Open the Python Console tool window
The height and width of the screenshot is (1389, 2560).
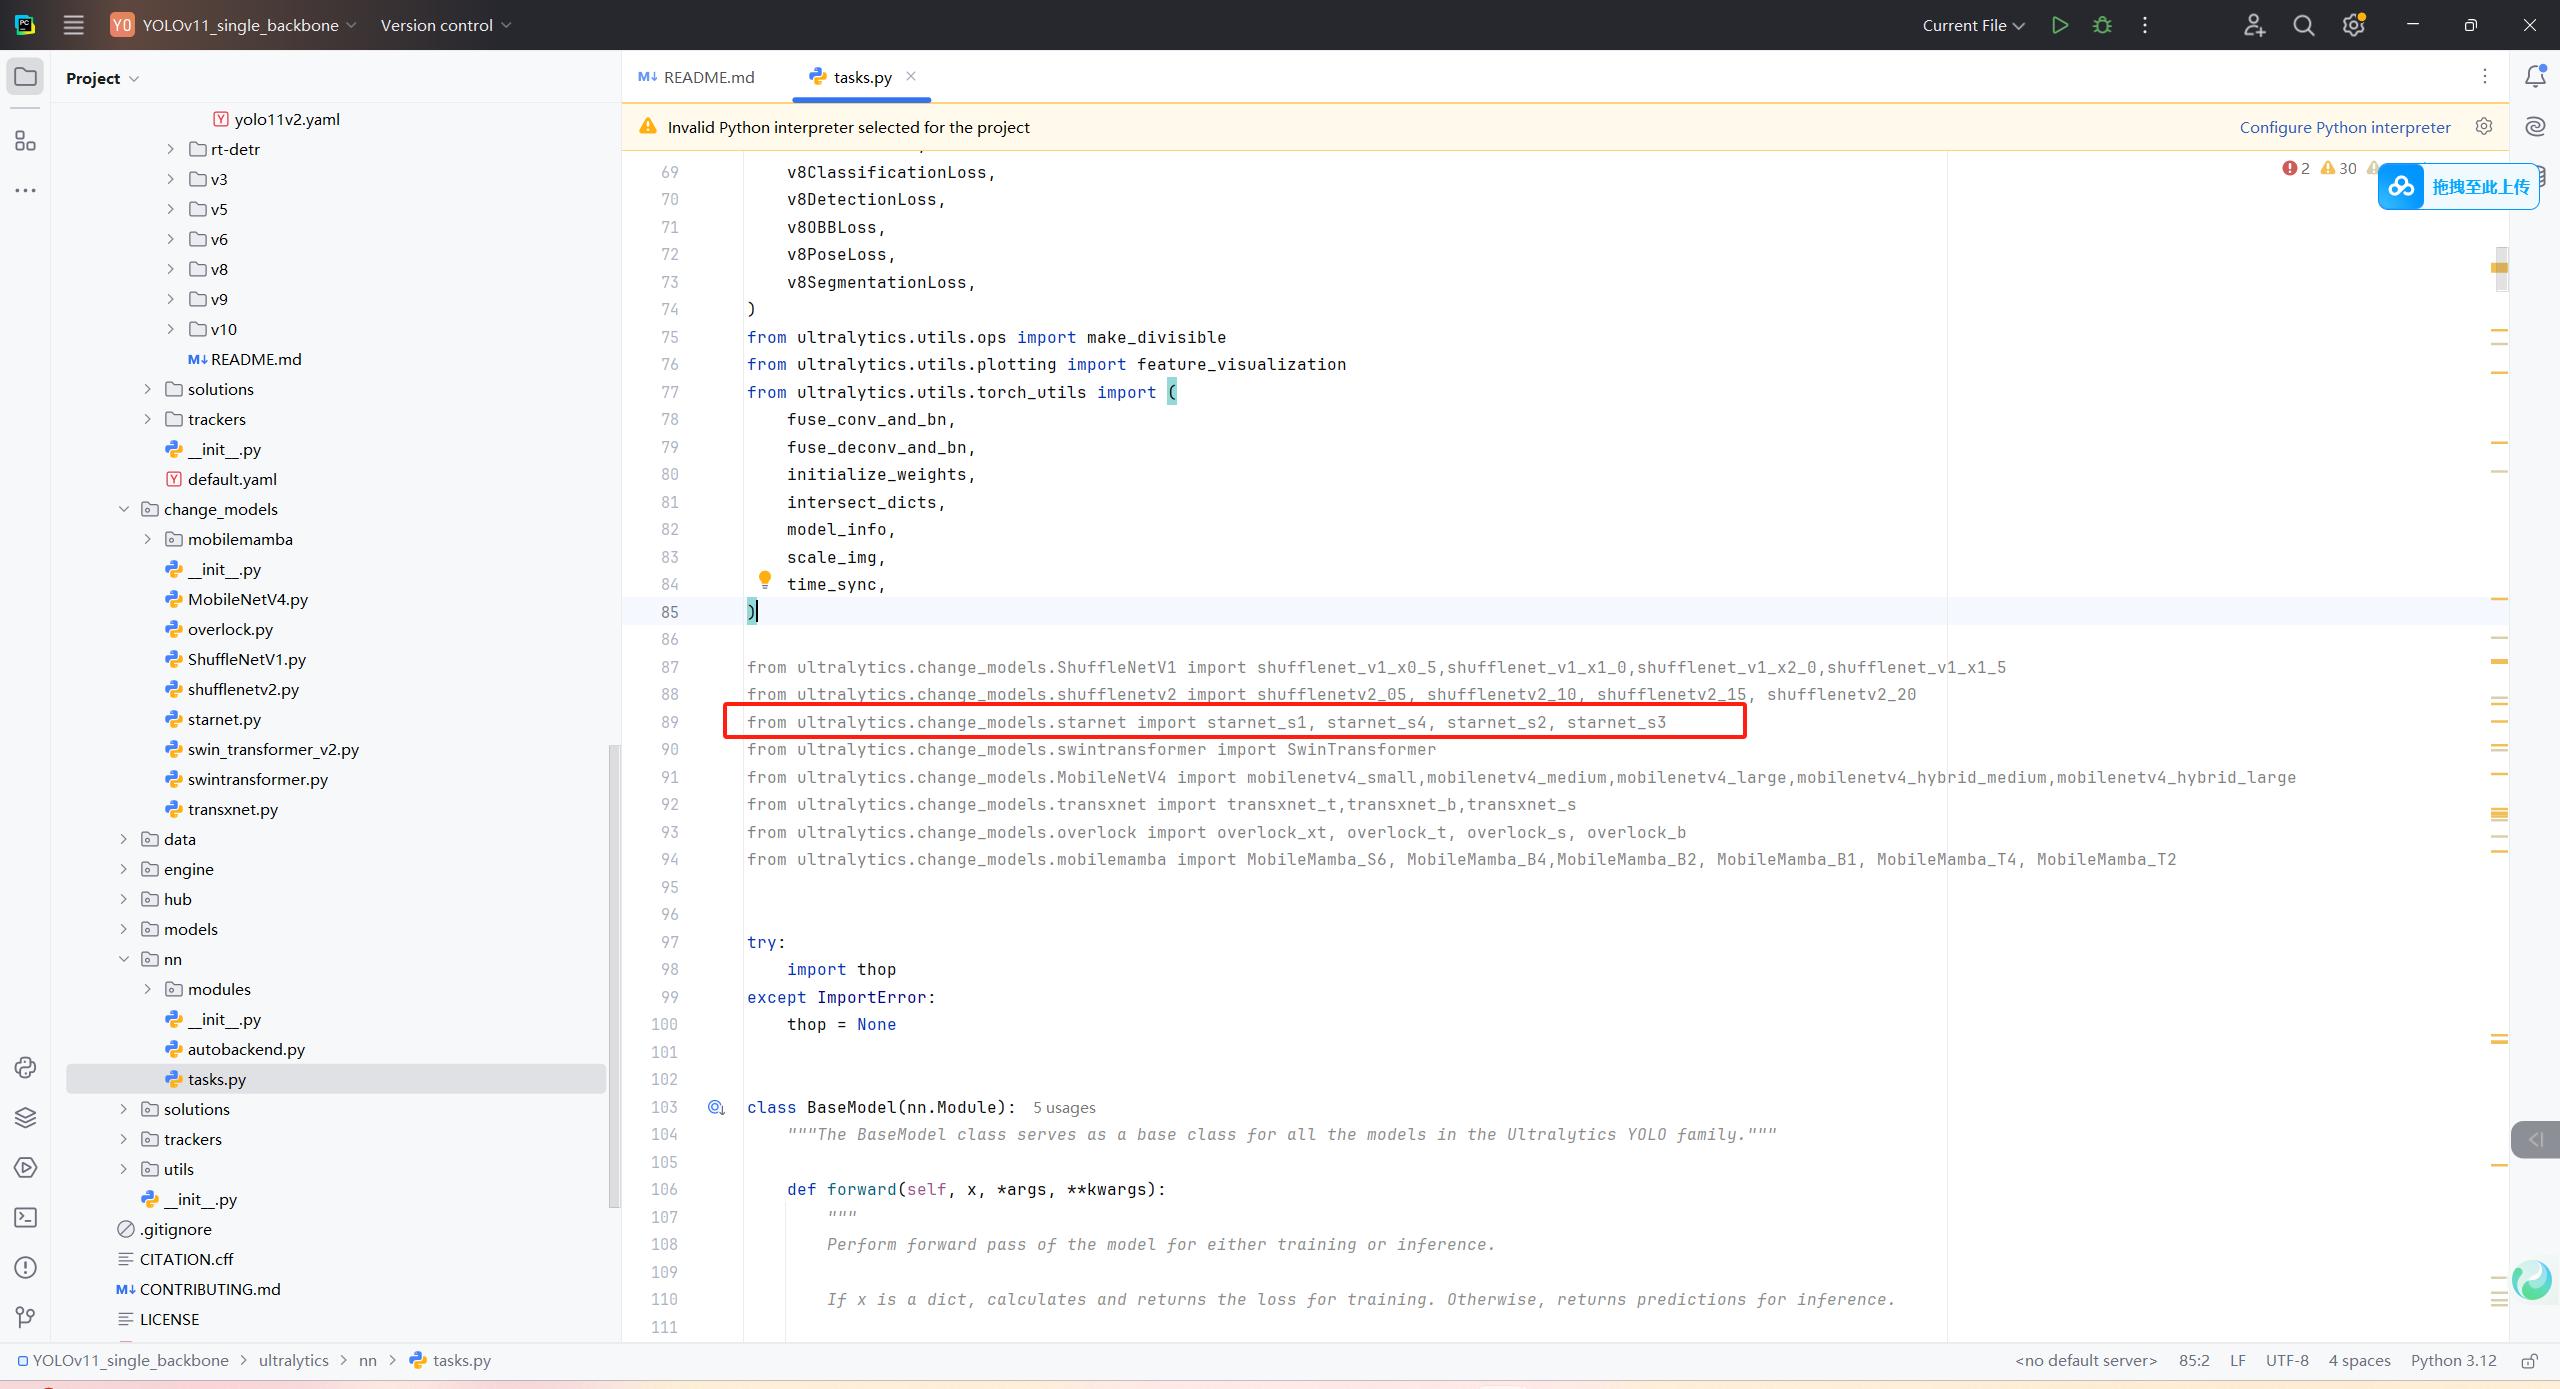click(25, 1067)
